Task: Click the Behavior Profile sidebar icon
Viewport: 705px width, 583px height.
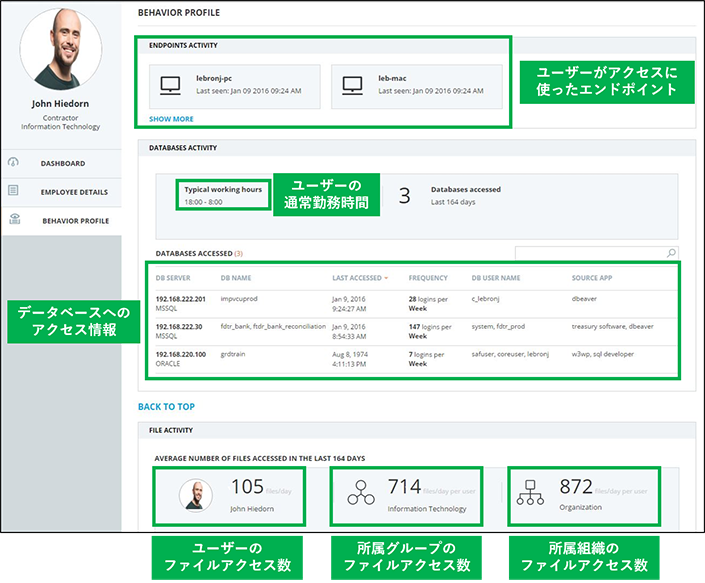Action: pyautogui.click(x=14, y=220)
